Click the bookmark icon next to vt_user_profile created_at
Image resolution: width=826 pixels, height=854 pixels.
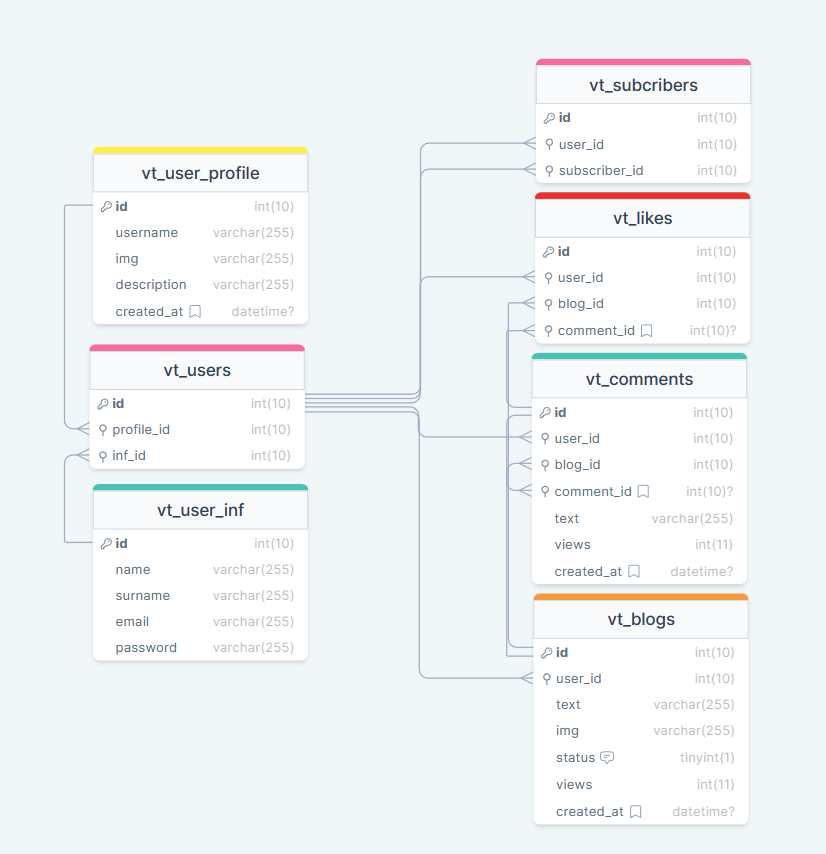click(195, 311)
